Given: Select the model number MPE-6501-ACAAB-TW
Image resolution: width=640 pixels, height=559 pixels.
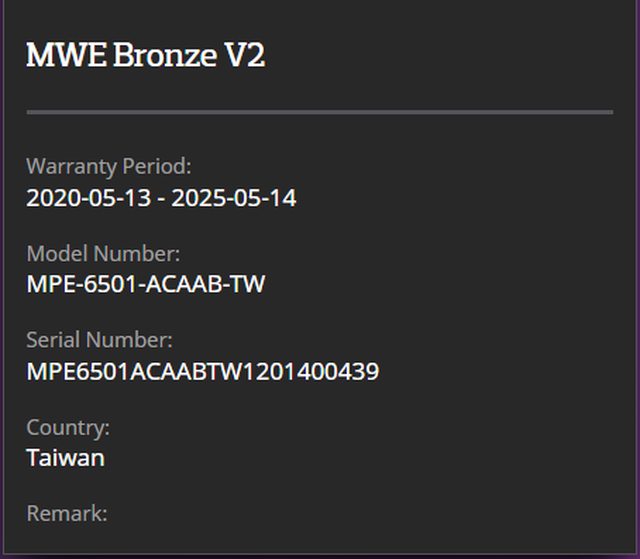Looking at the screenshot, I should (145, 285).
